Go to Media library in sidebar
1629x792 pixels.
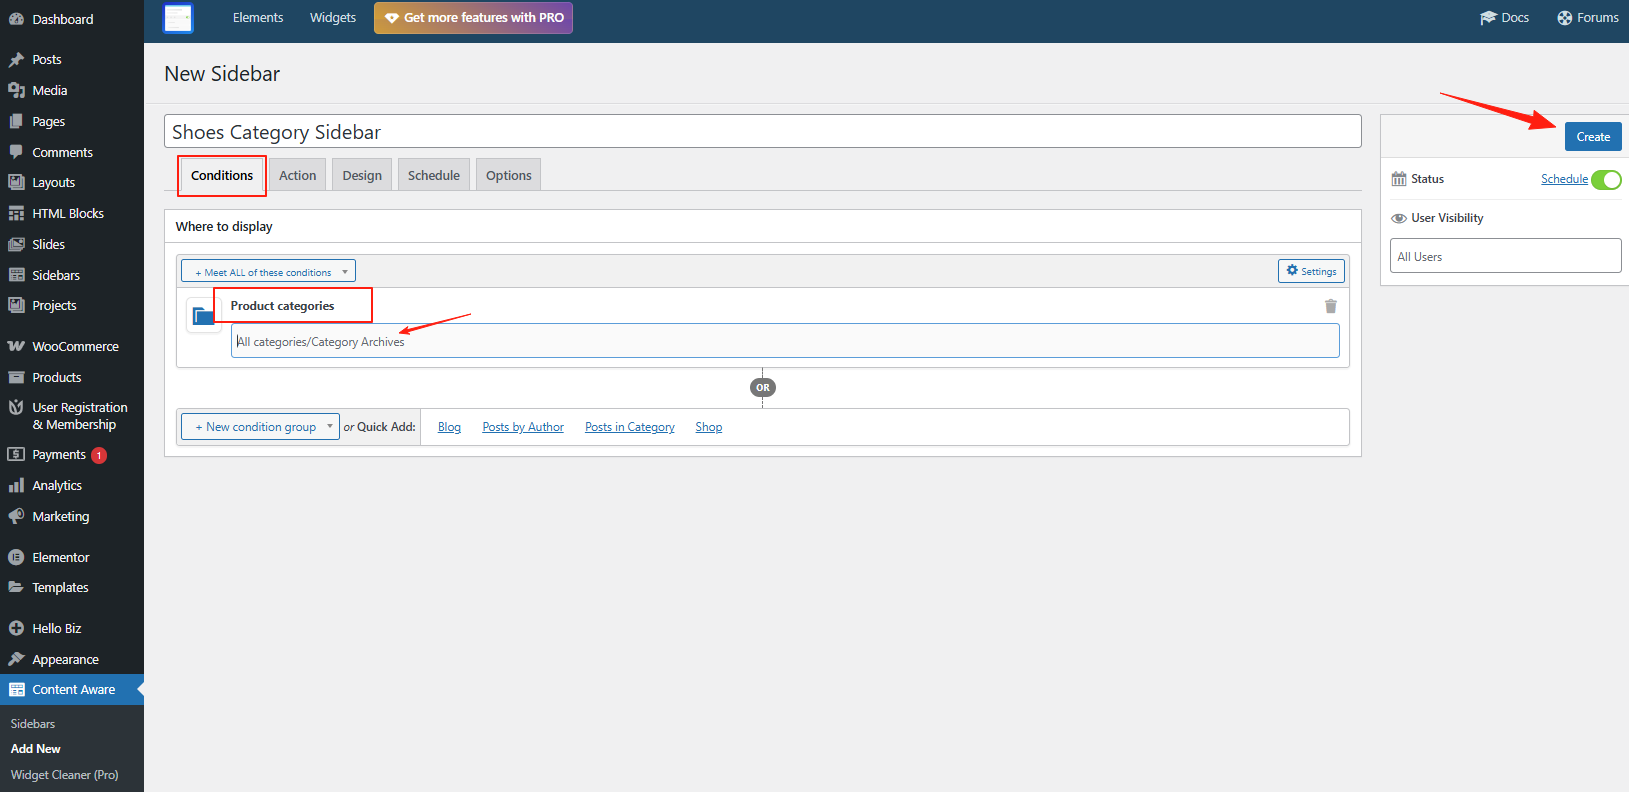tap(49, 91)
